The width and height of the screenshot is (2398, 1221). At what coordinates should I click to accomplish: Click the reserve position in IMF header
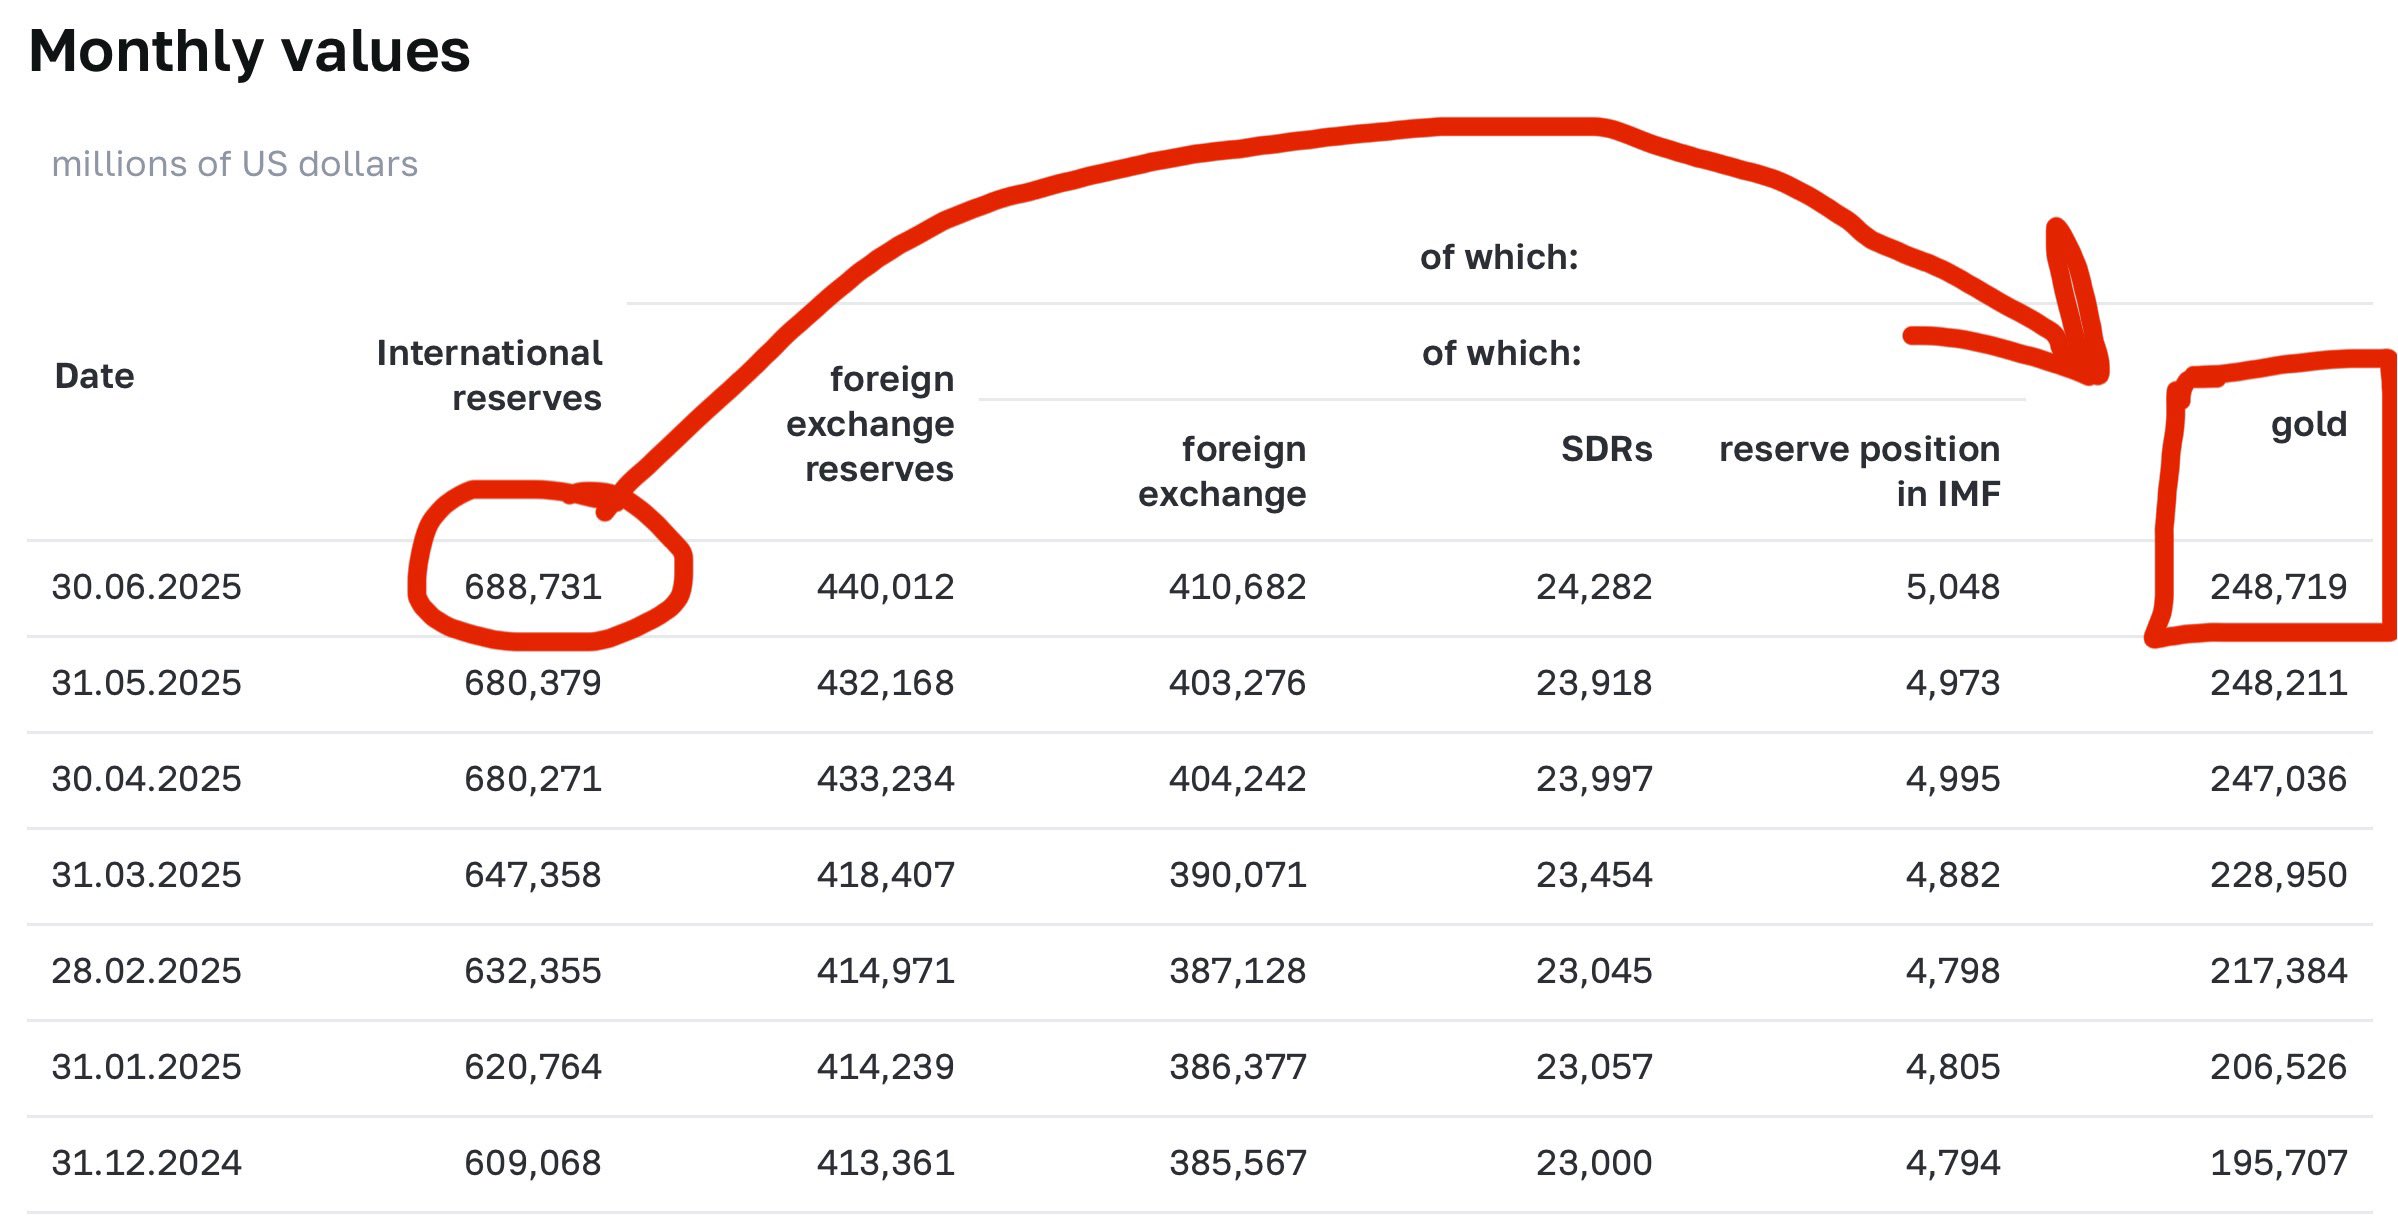click(x=1859, y=471)
